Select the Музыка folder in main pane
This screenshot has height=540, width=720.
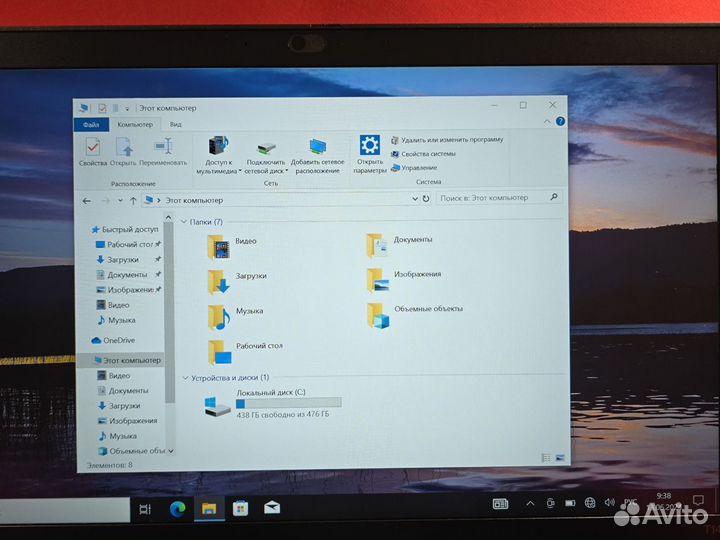(x=235, y=316)
